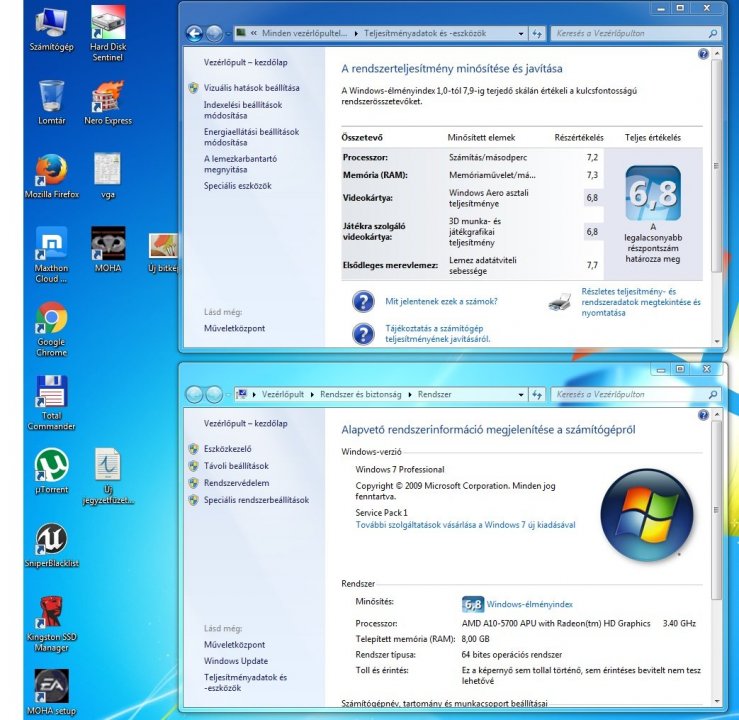Open Speciális eszközök link

[x=238, y=186]
